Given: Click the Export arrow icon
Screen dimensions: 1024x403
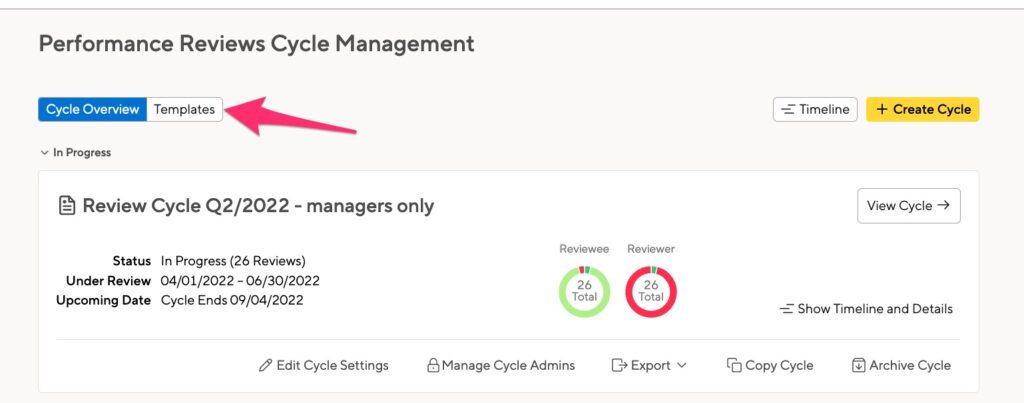Looking at the screenshot, I should pyautogui.click(x=619, y=365).
